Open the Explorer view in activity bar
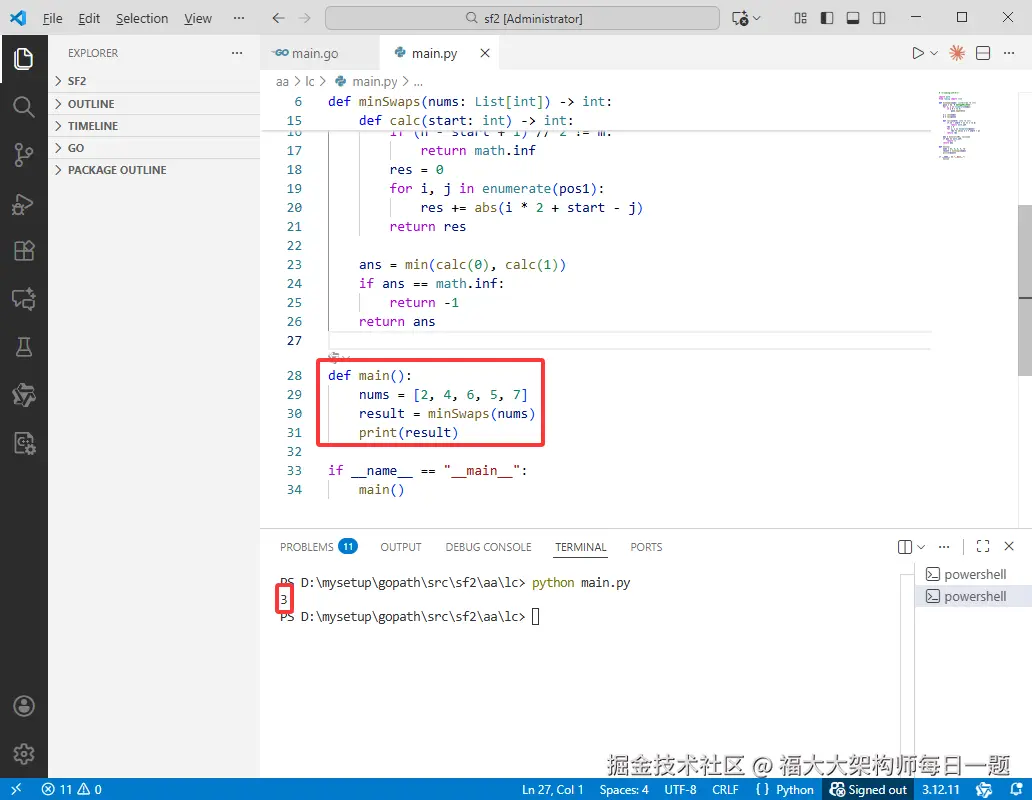Viewport: 1032px width, 800px height. tap(24, 59)
